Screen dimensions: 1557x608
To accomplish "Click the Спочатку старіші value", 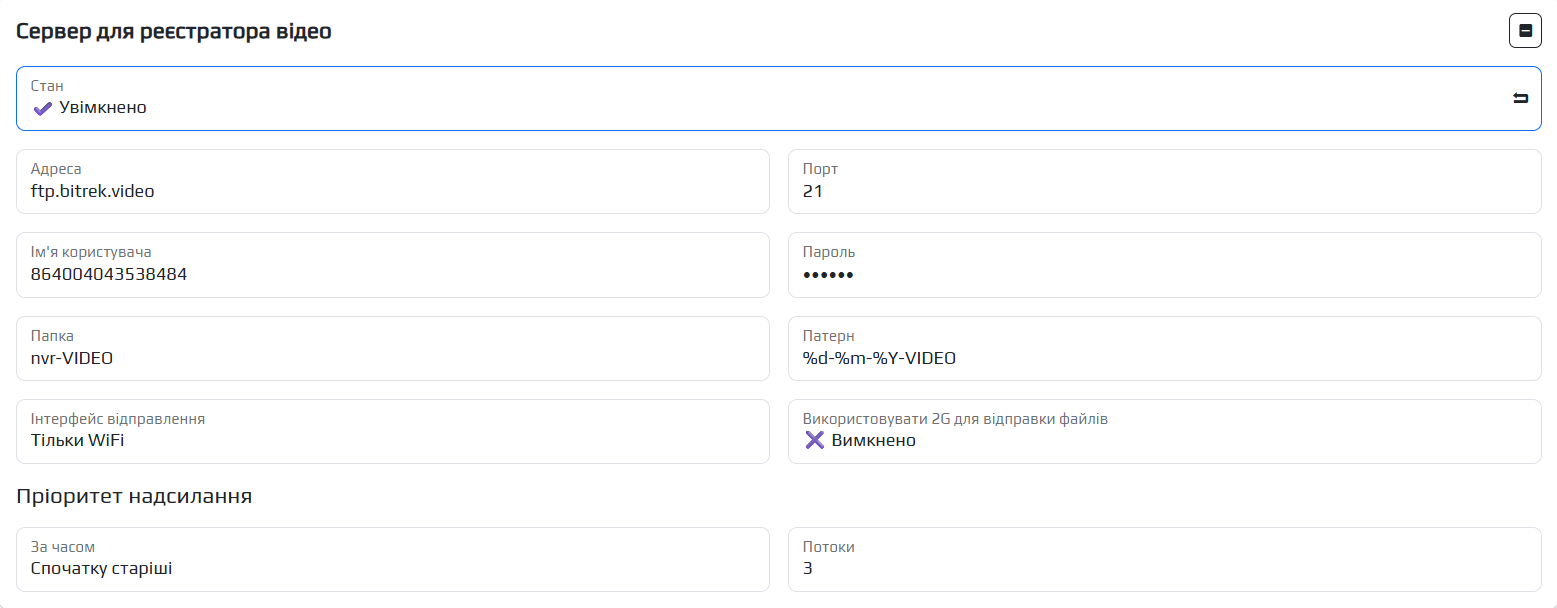I will point(101,569).
